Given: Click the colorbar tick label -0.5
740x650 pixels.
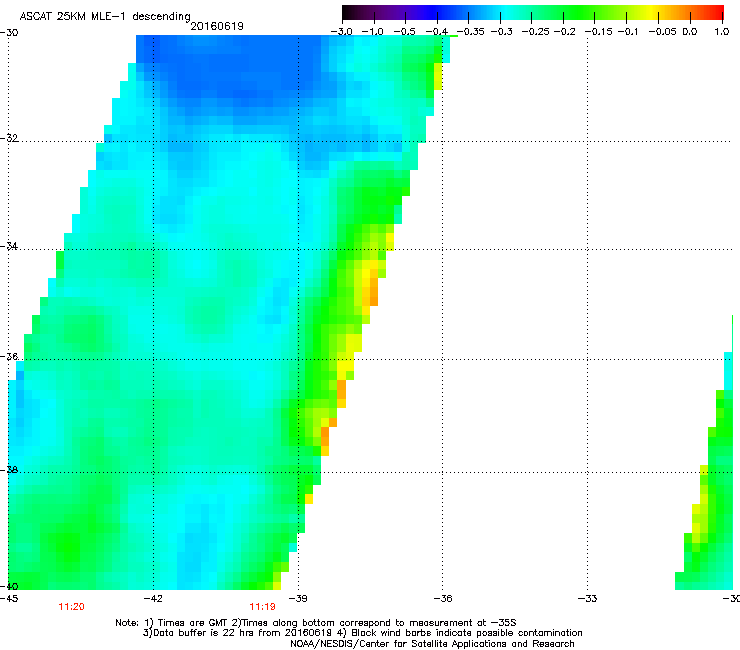Looking at the screenshot, I should pos(404,32).
